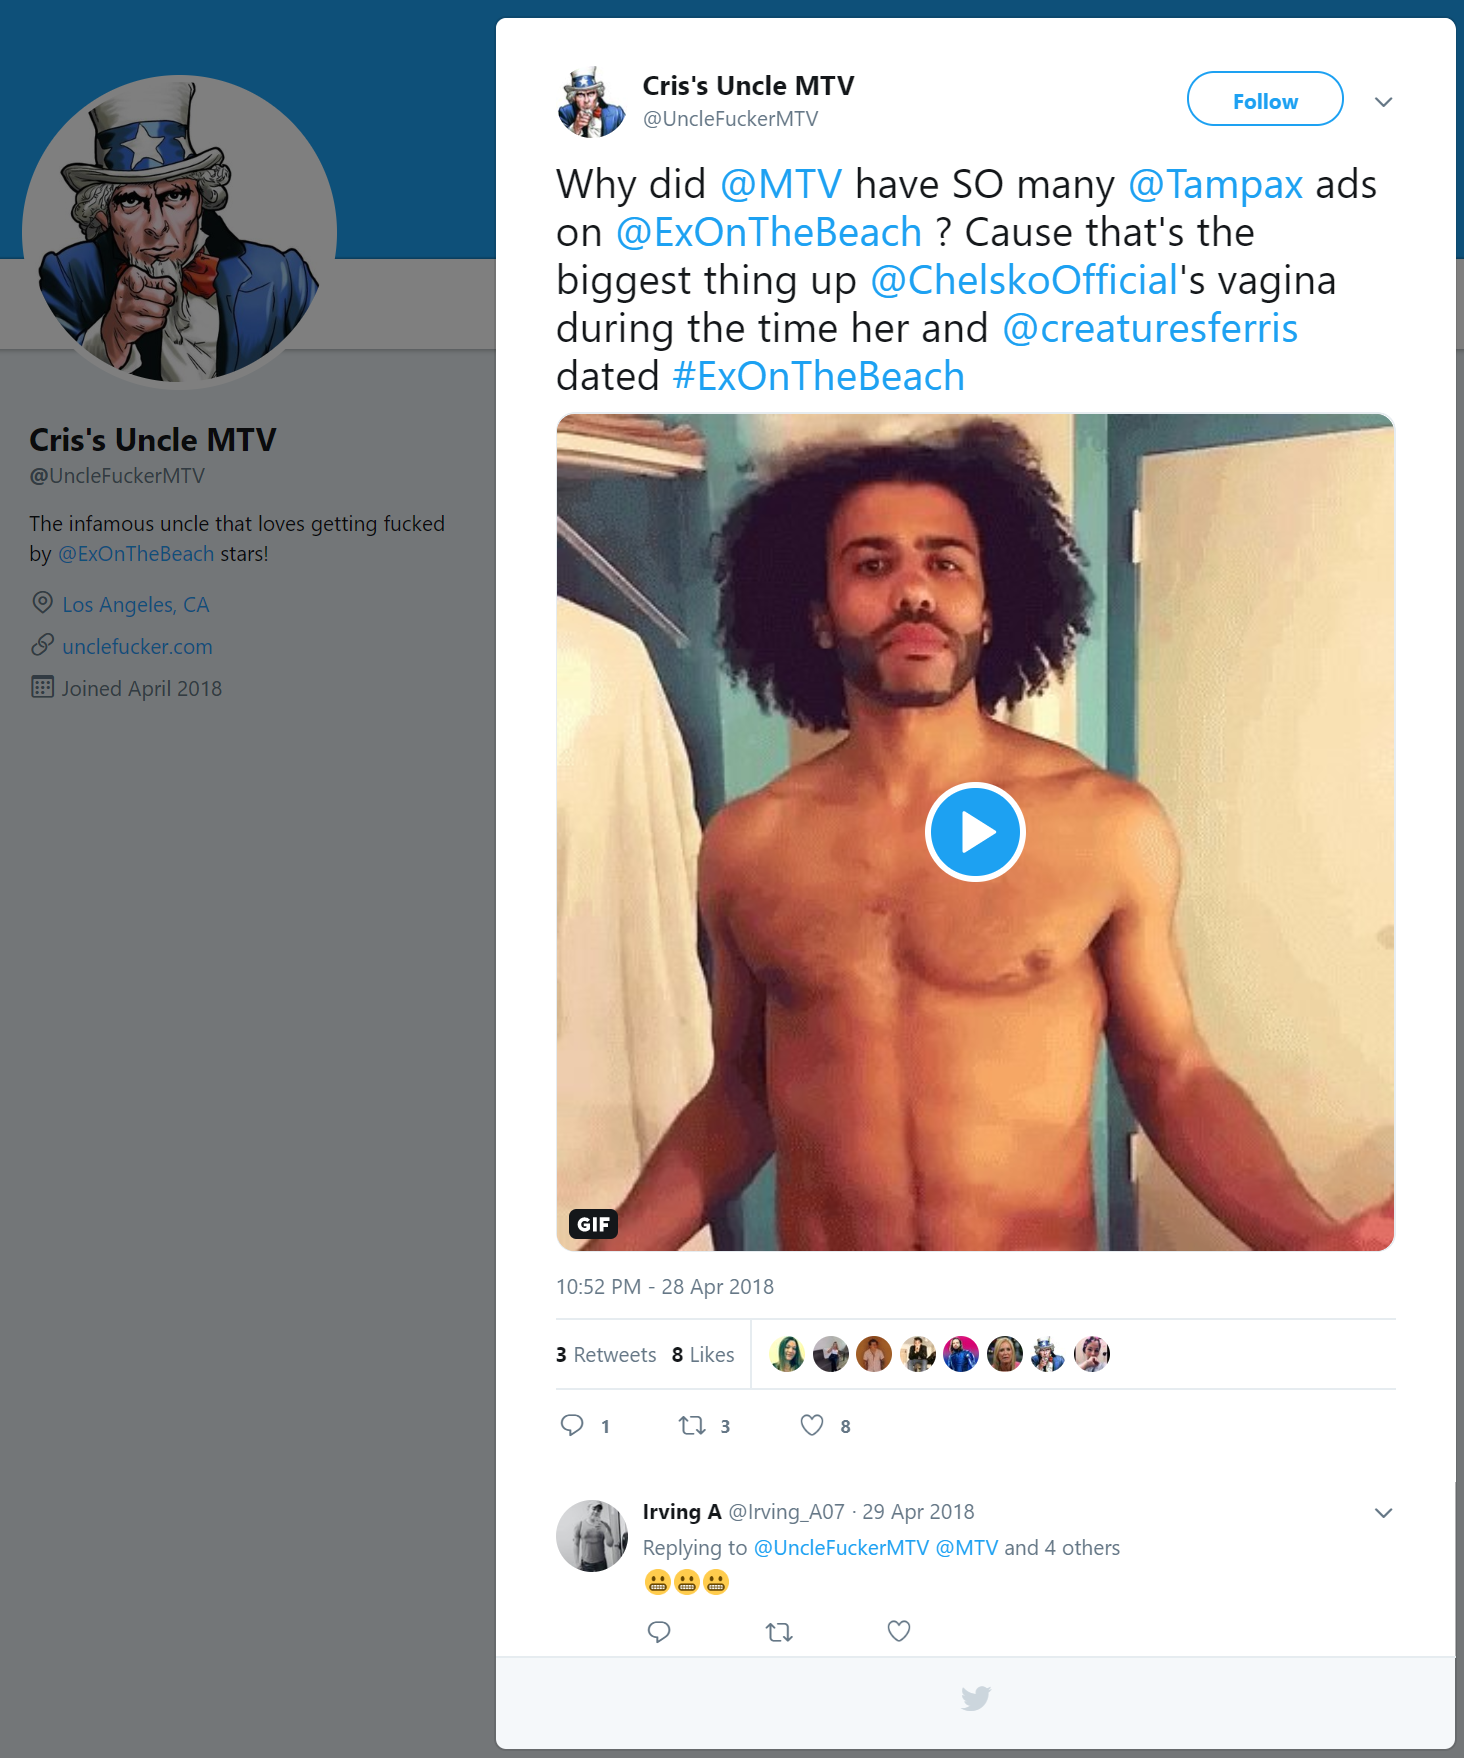Viewport: 1464px width, 1758px height.
Task: Expand the tweet options chevron next to Follow
Action: (x=1384, y=102)
